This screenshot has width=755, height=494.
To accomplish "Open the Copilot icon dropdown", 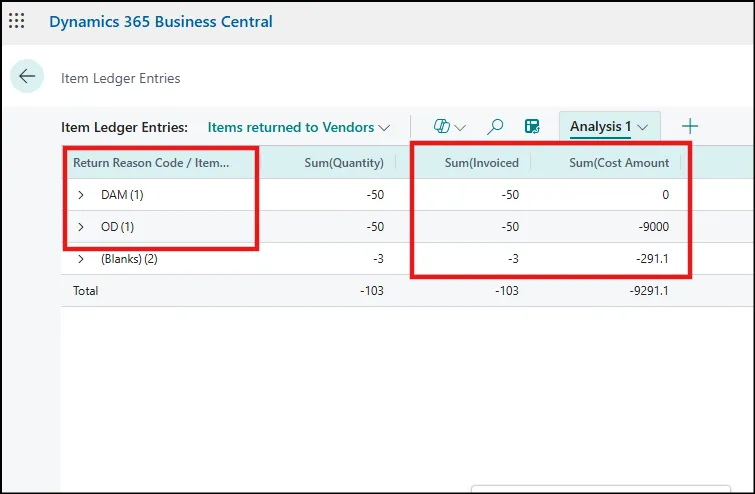I will pos(449,127).
